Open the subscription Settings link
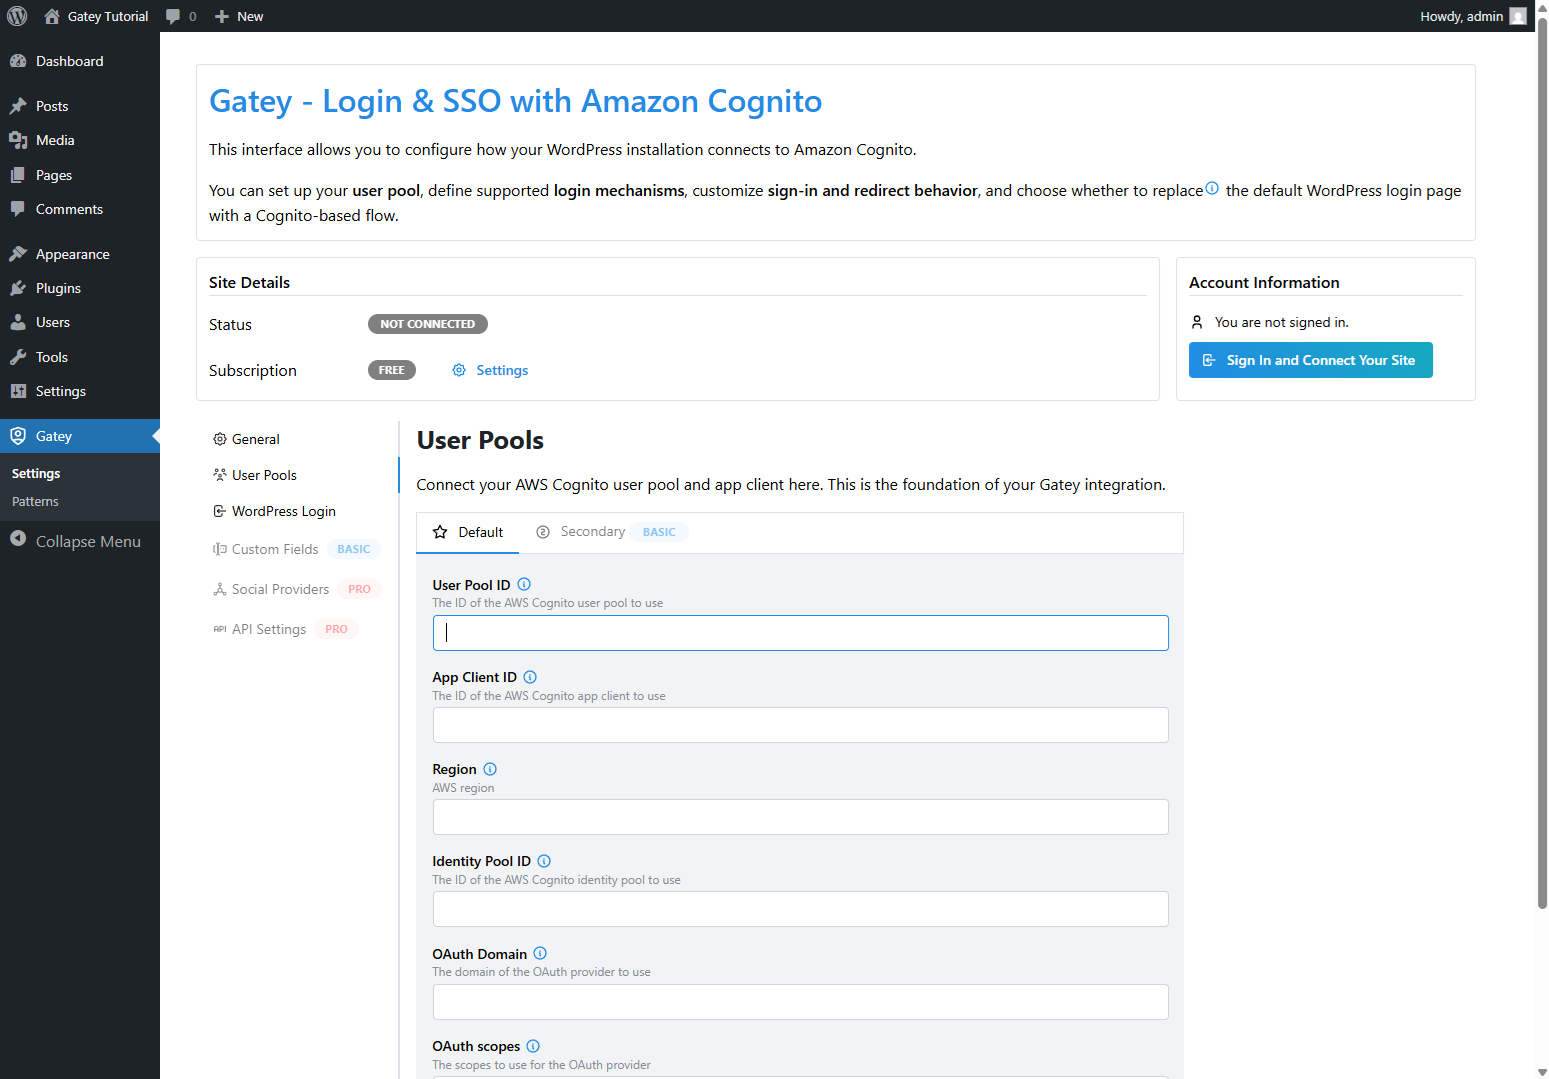The width and height of the screenshot is (1549, 1079). (502, 370)
